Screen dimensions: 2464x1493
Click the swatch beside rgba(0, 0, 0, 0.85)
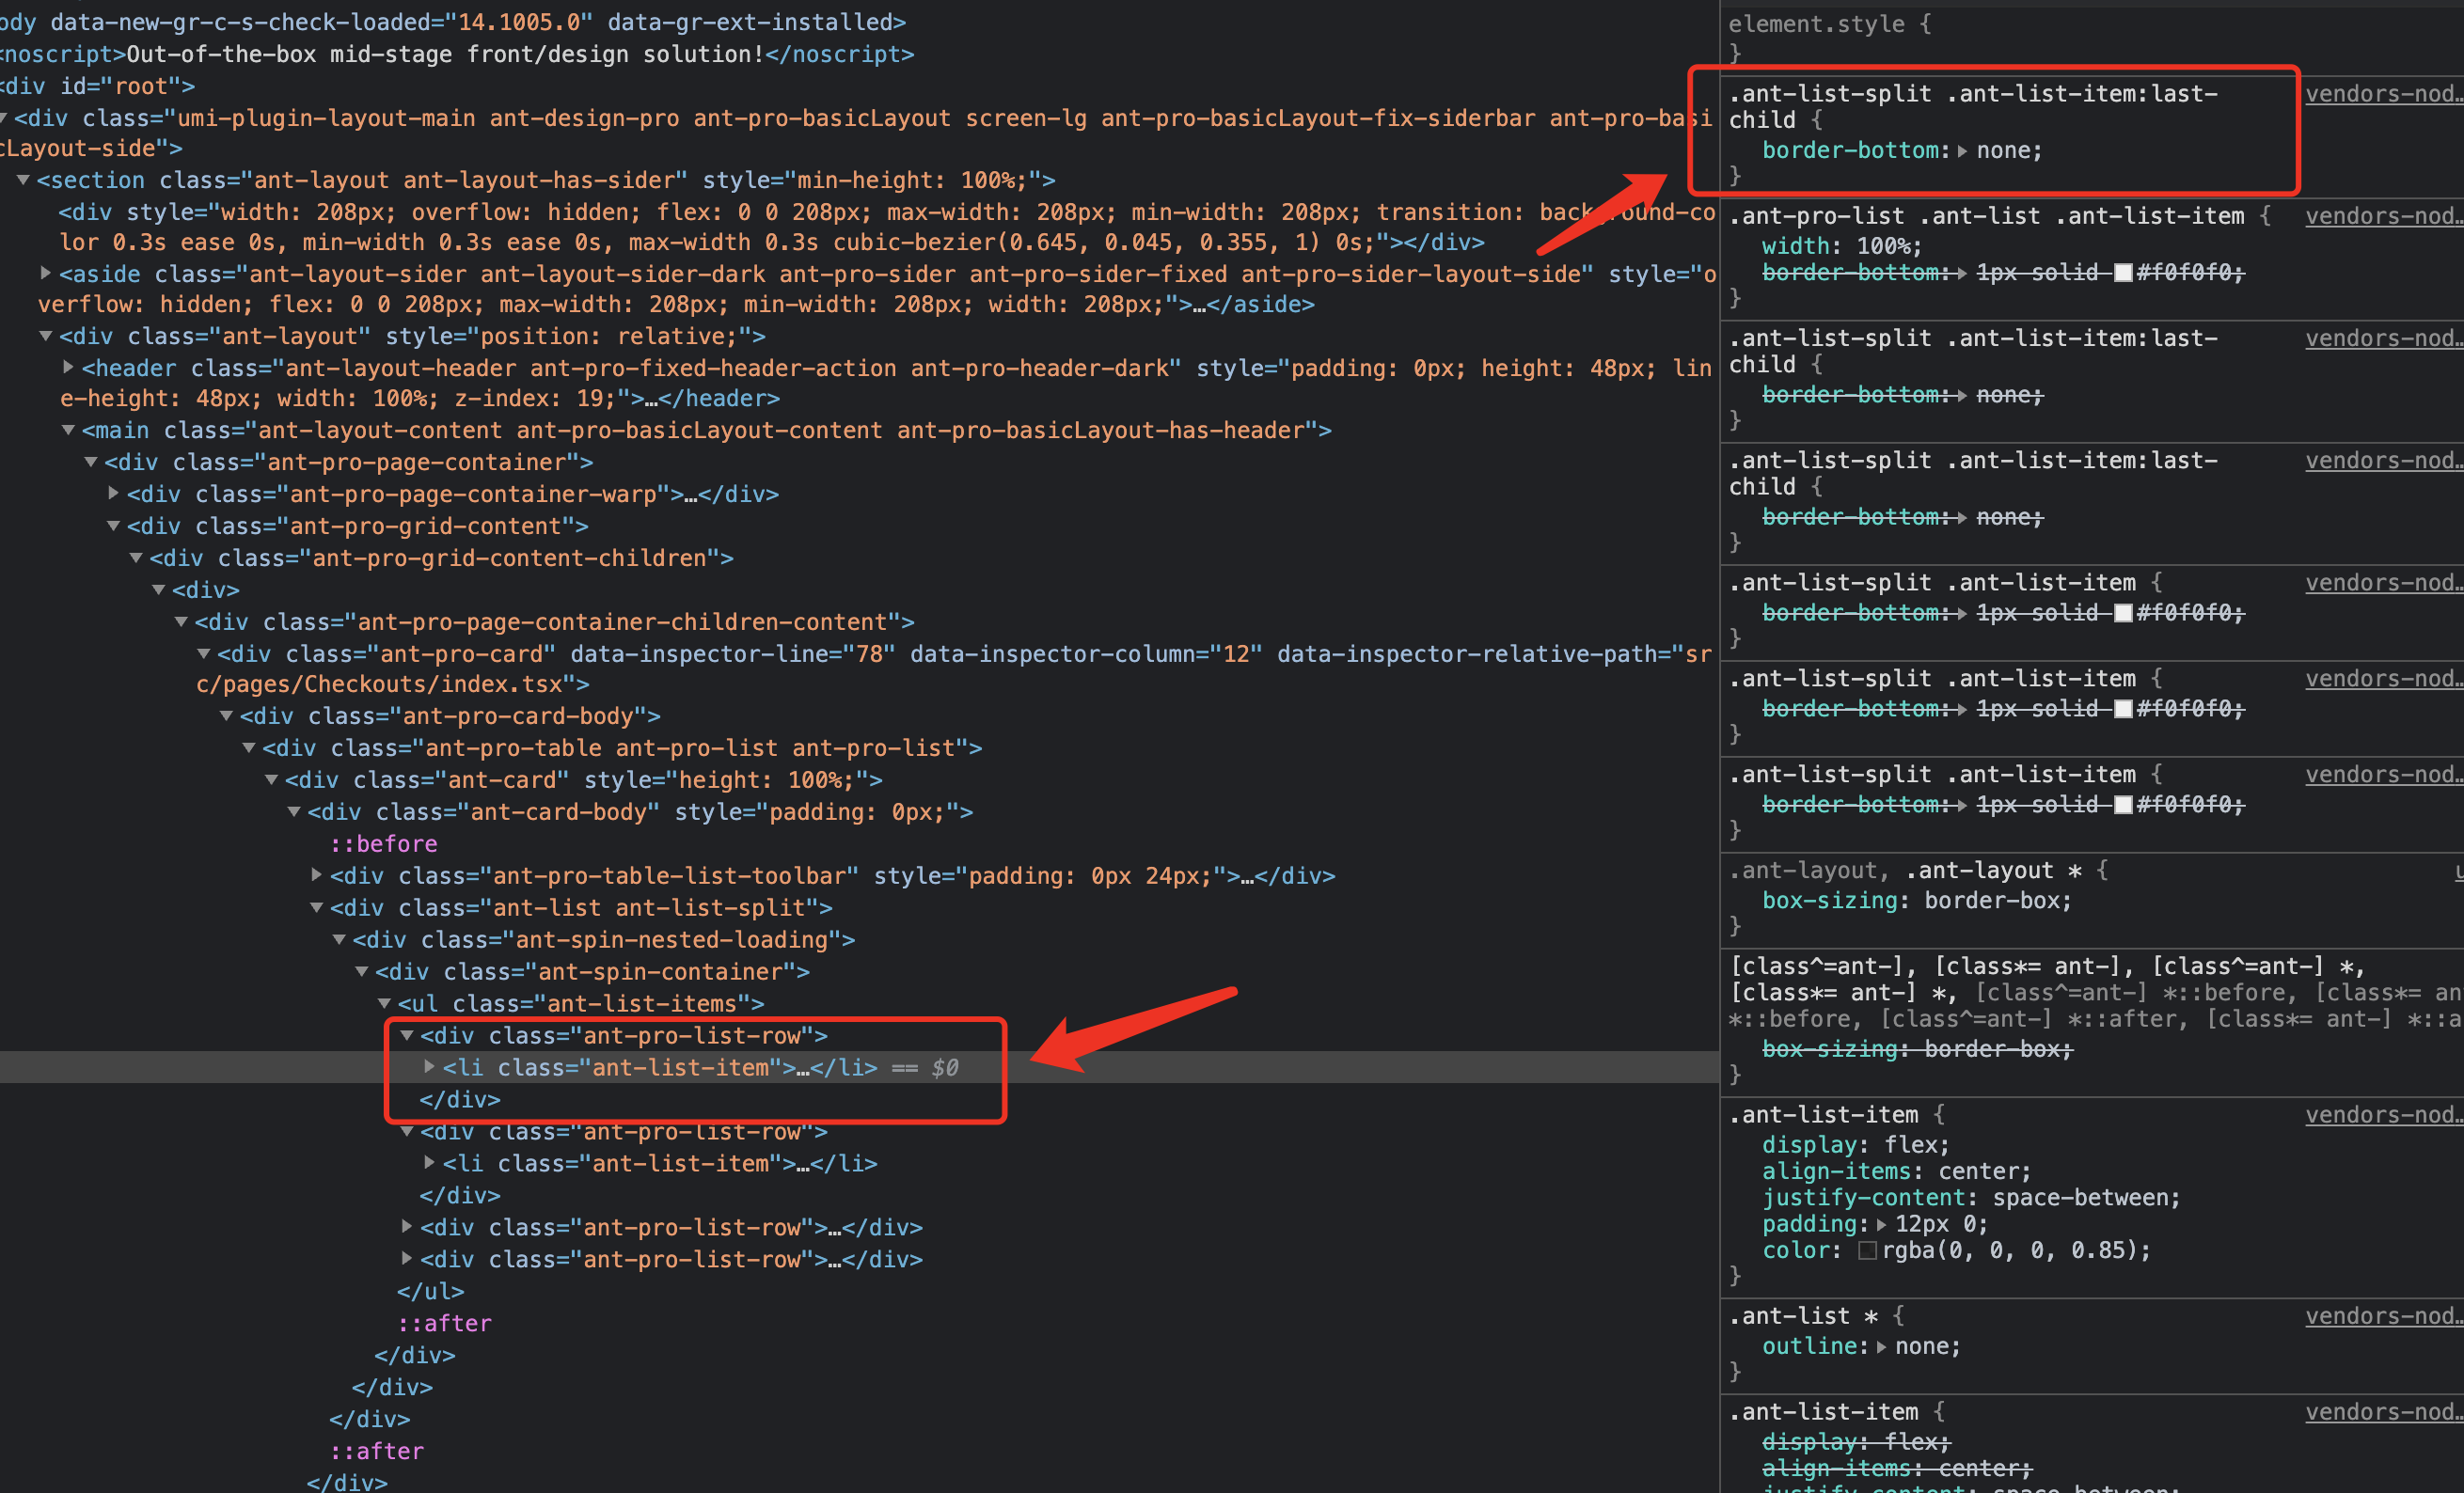1868,1250
